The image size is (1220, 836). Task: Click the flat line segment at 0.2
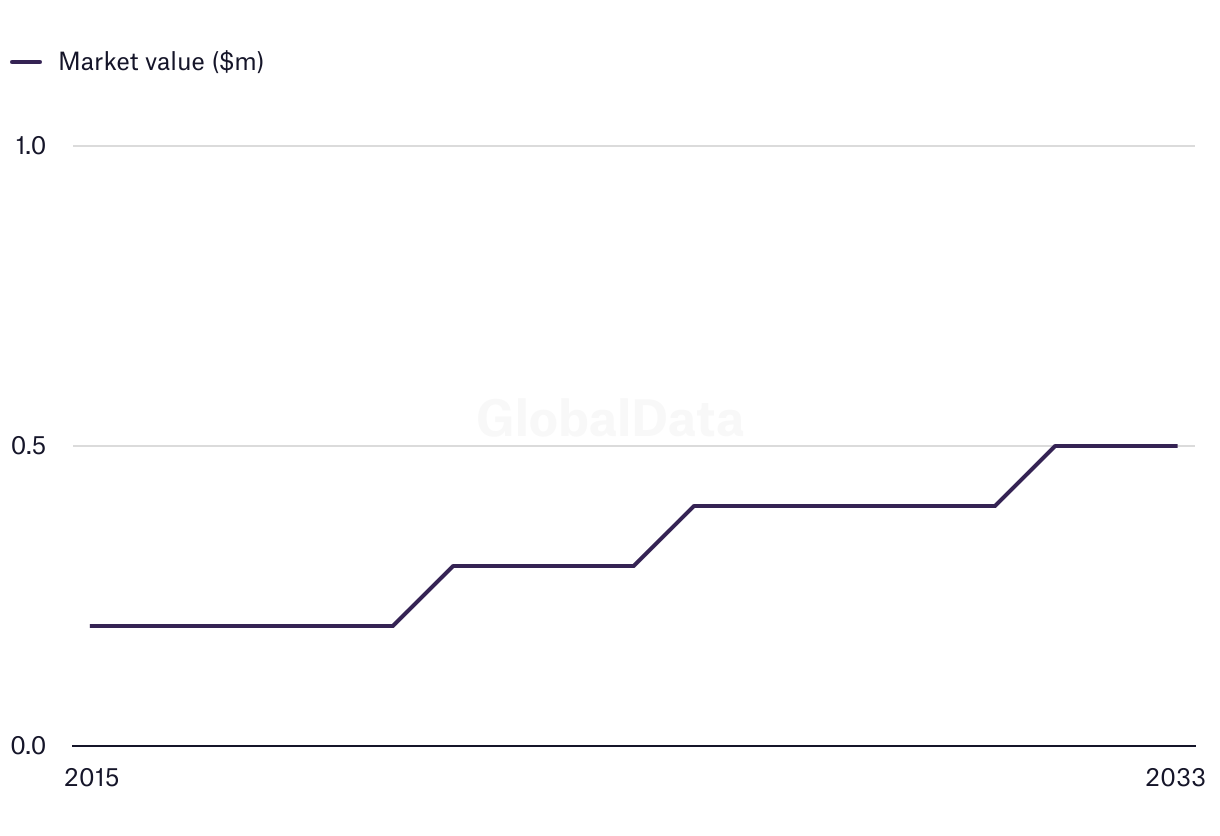(x=242, y=626)
